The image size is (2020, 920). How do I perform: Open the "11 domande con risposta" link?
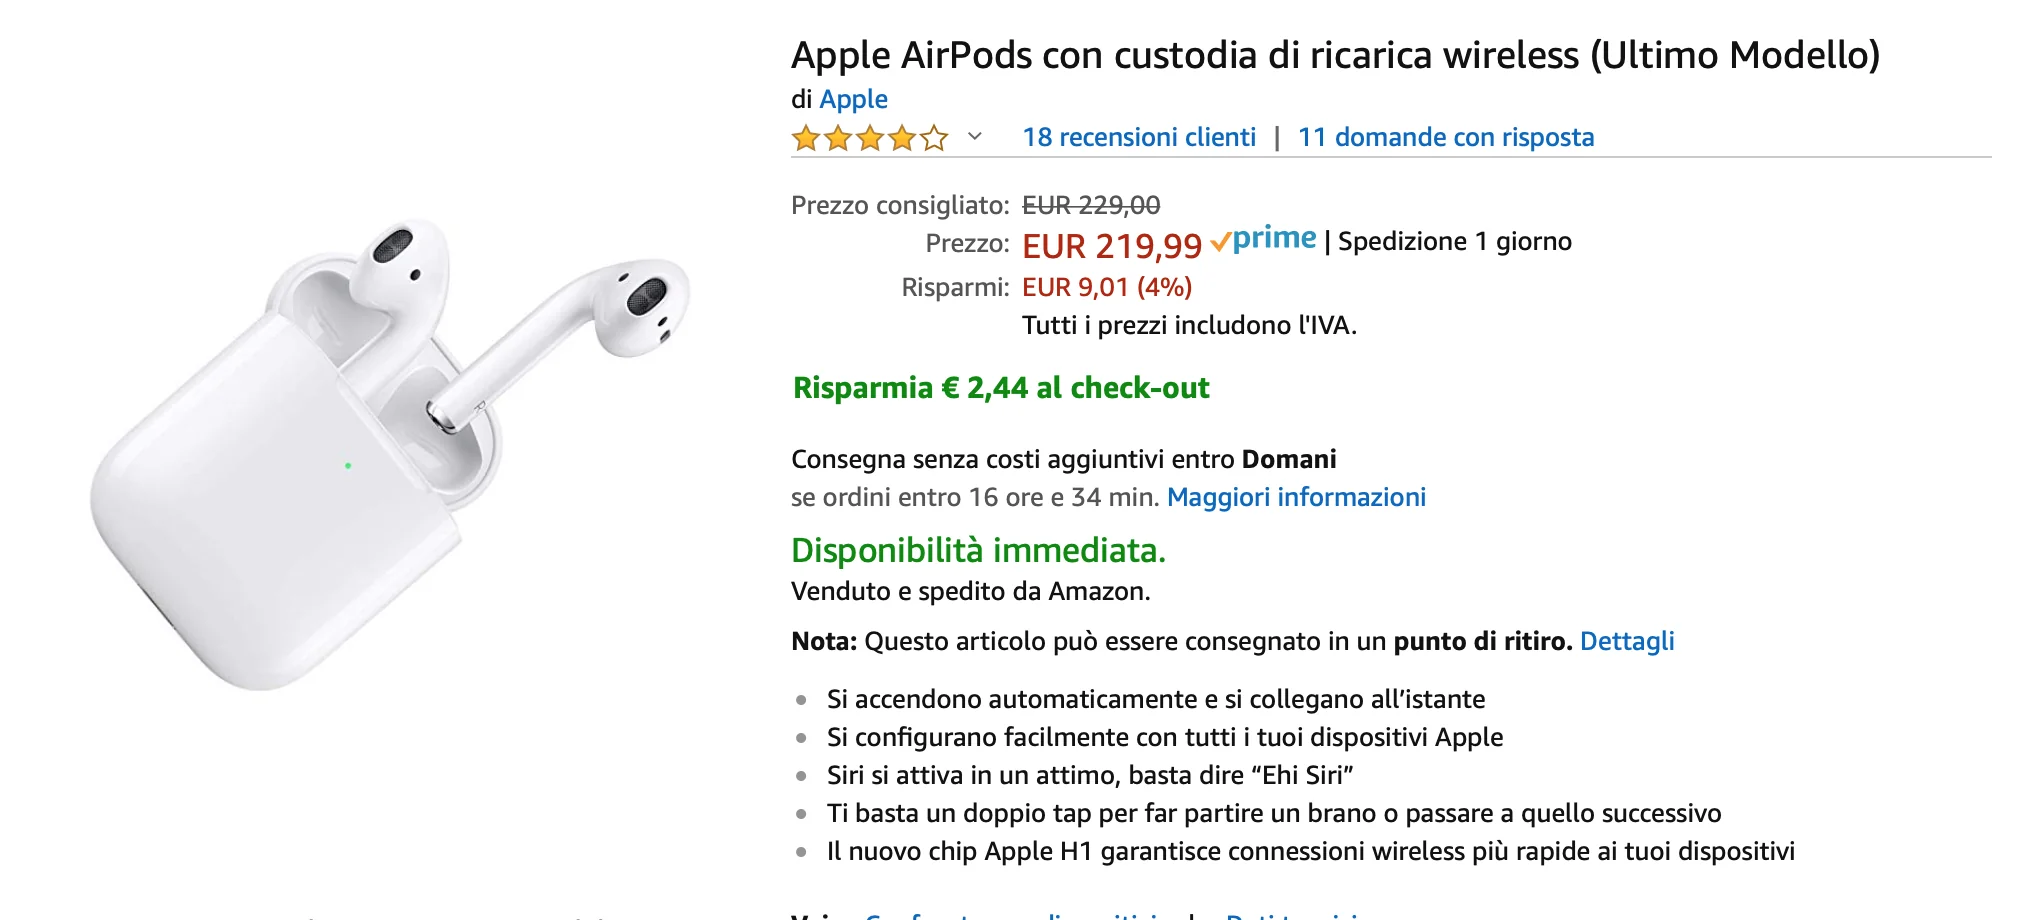[x=1446, y=137]
